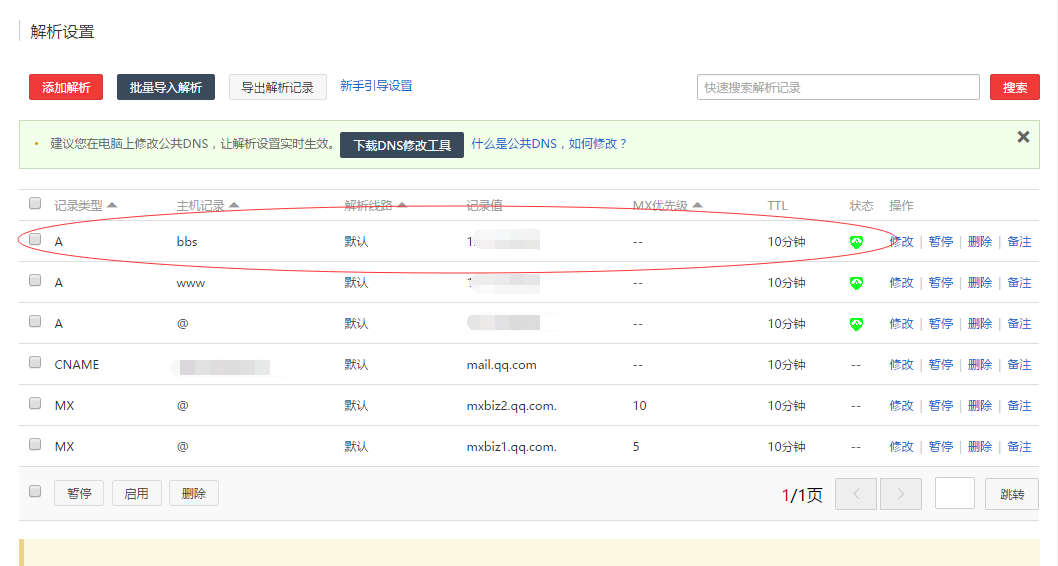Screen dimensions: 1058x566
Task: Go to next page with right arrow
Action: [x=901, y=494]
